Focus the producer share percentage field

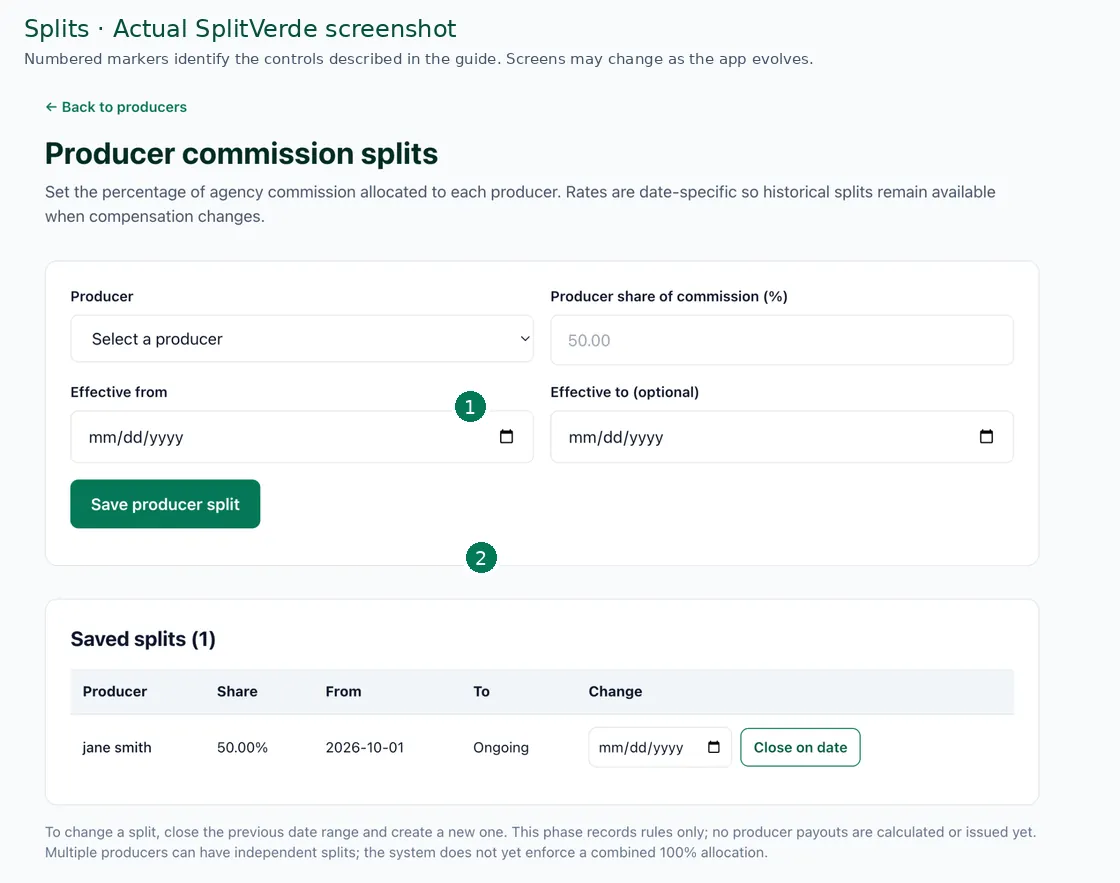(x=781, y=340)
